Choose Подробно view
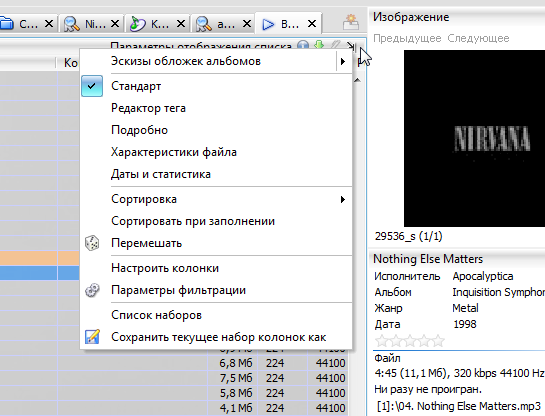 pyautogui.click(x=216, y=130)
